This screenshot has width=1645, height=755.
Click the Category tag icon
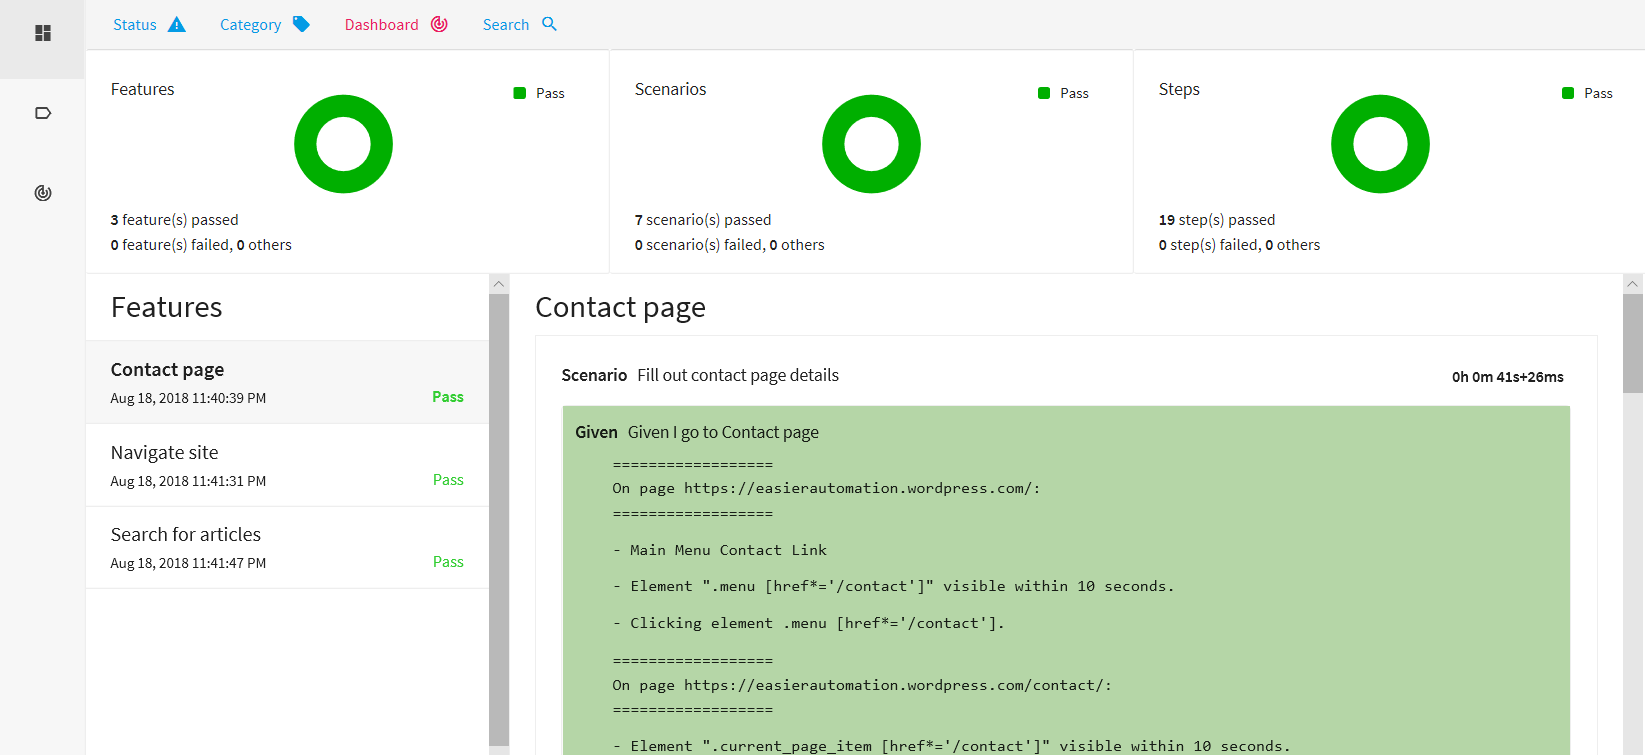pos(301,24)
